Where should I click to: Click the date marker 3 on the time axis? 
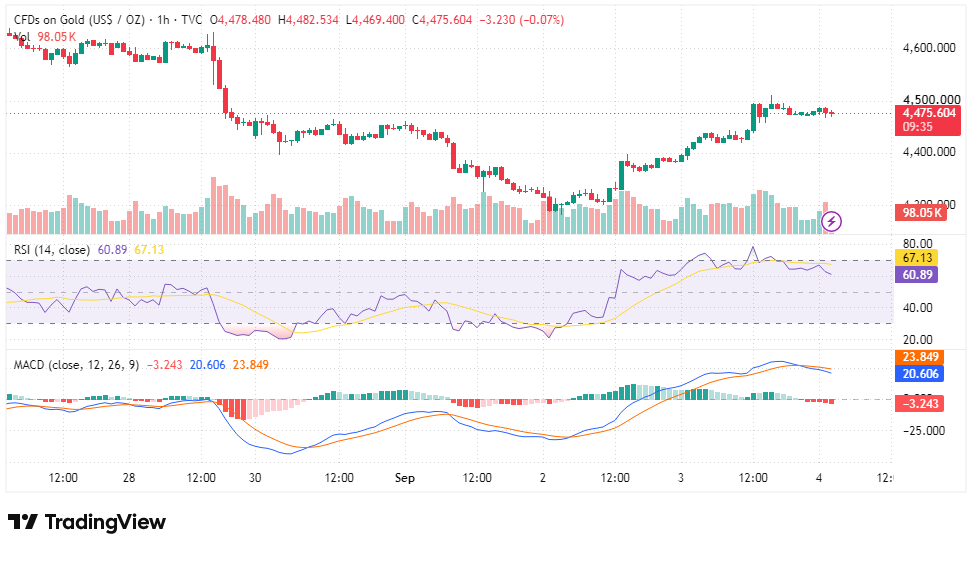[681, 478]
